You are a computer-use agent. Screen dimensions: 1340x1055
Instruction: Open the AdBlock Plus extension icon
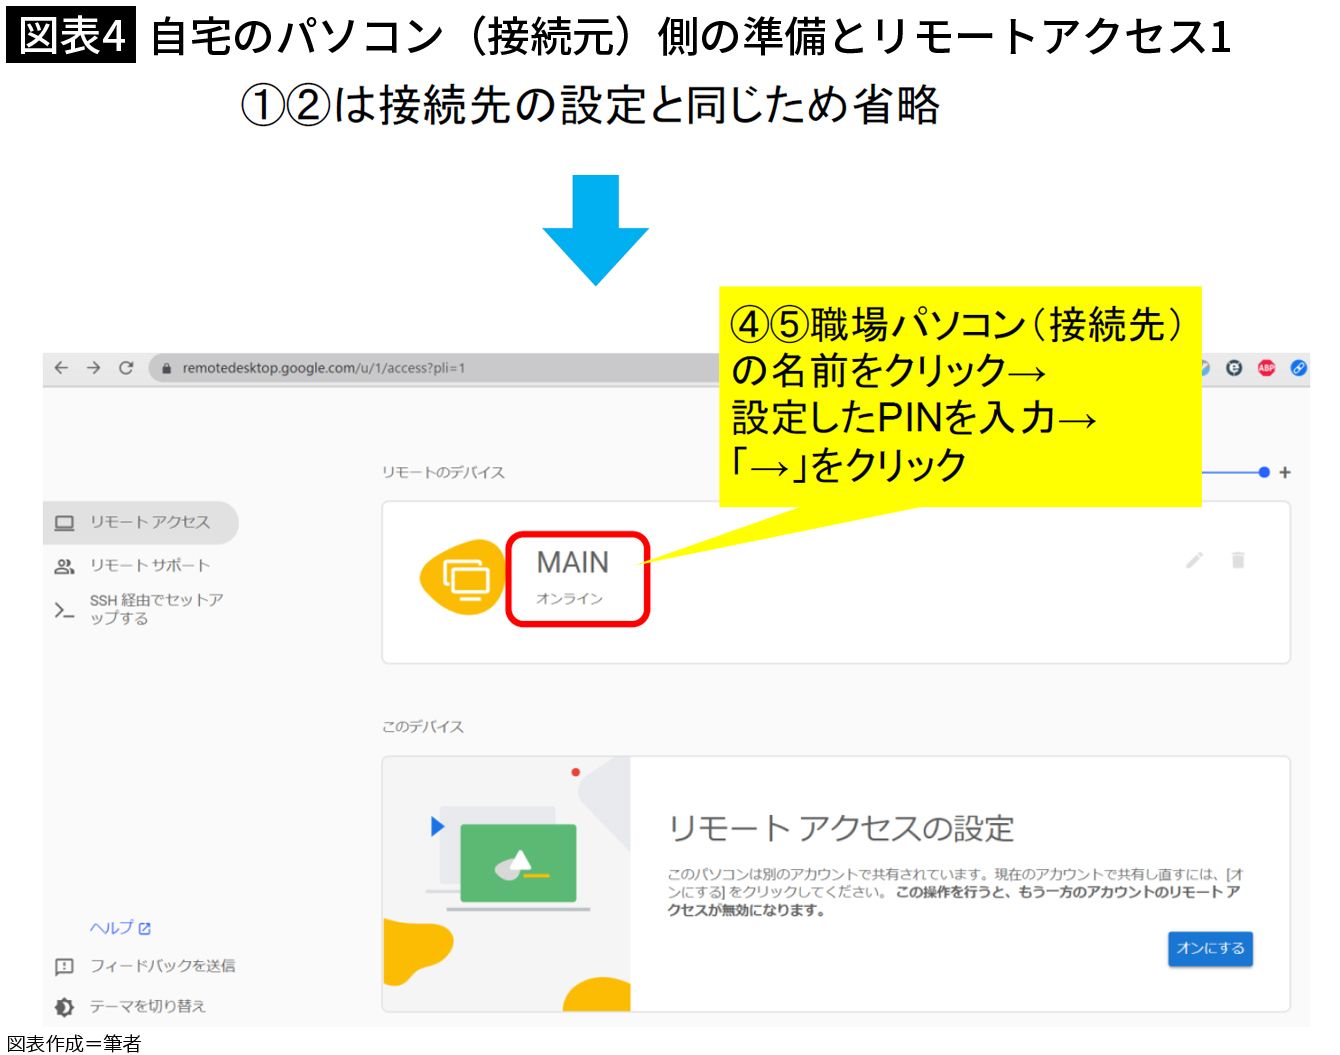(1266, 368)
